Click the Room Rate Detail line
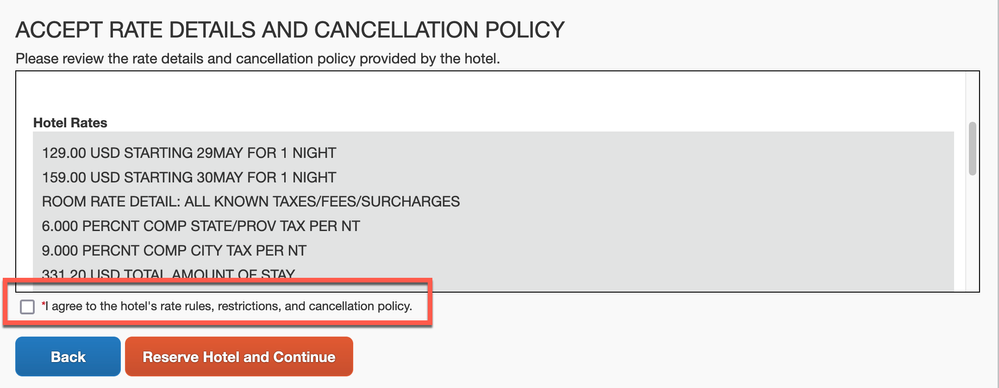The image size is (999, 388). pyautogui.click(x=251, y=201)
